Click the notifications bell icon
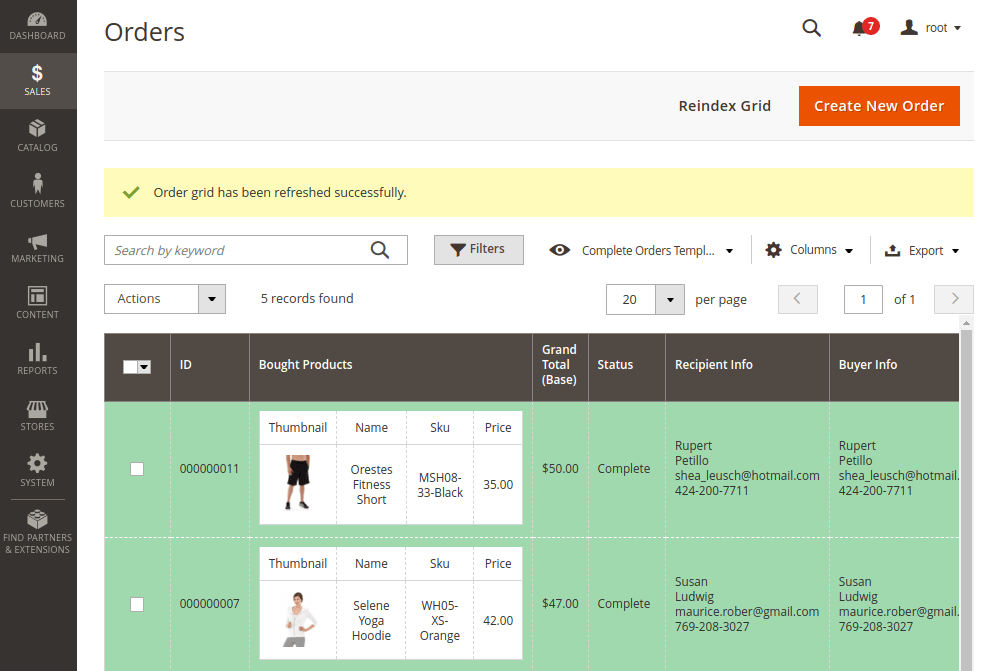This screenshot has width=1000, height=671. [859, 28]
